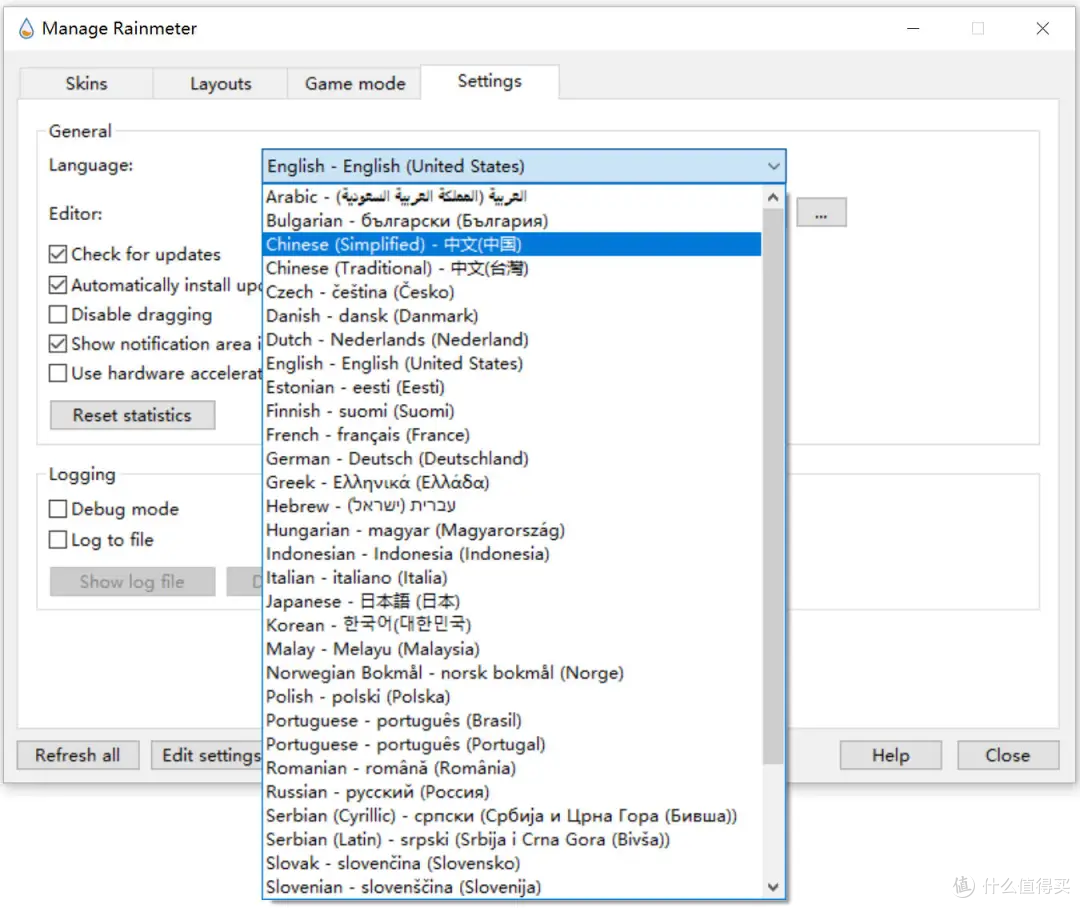Pick Russian - русский (Россия)

tap(512, 792)
